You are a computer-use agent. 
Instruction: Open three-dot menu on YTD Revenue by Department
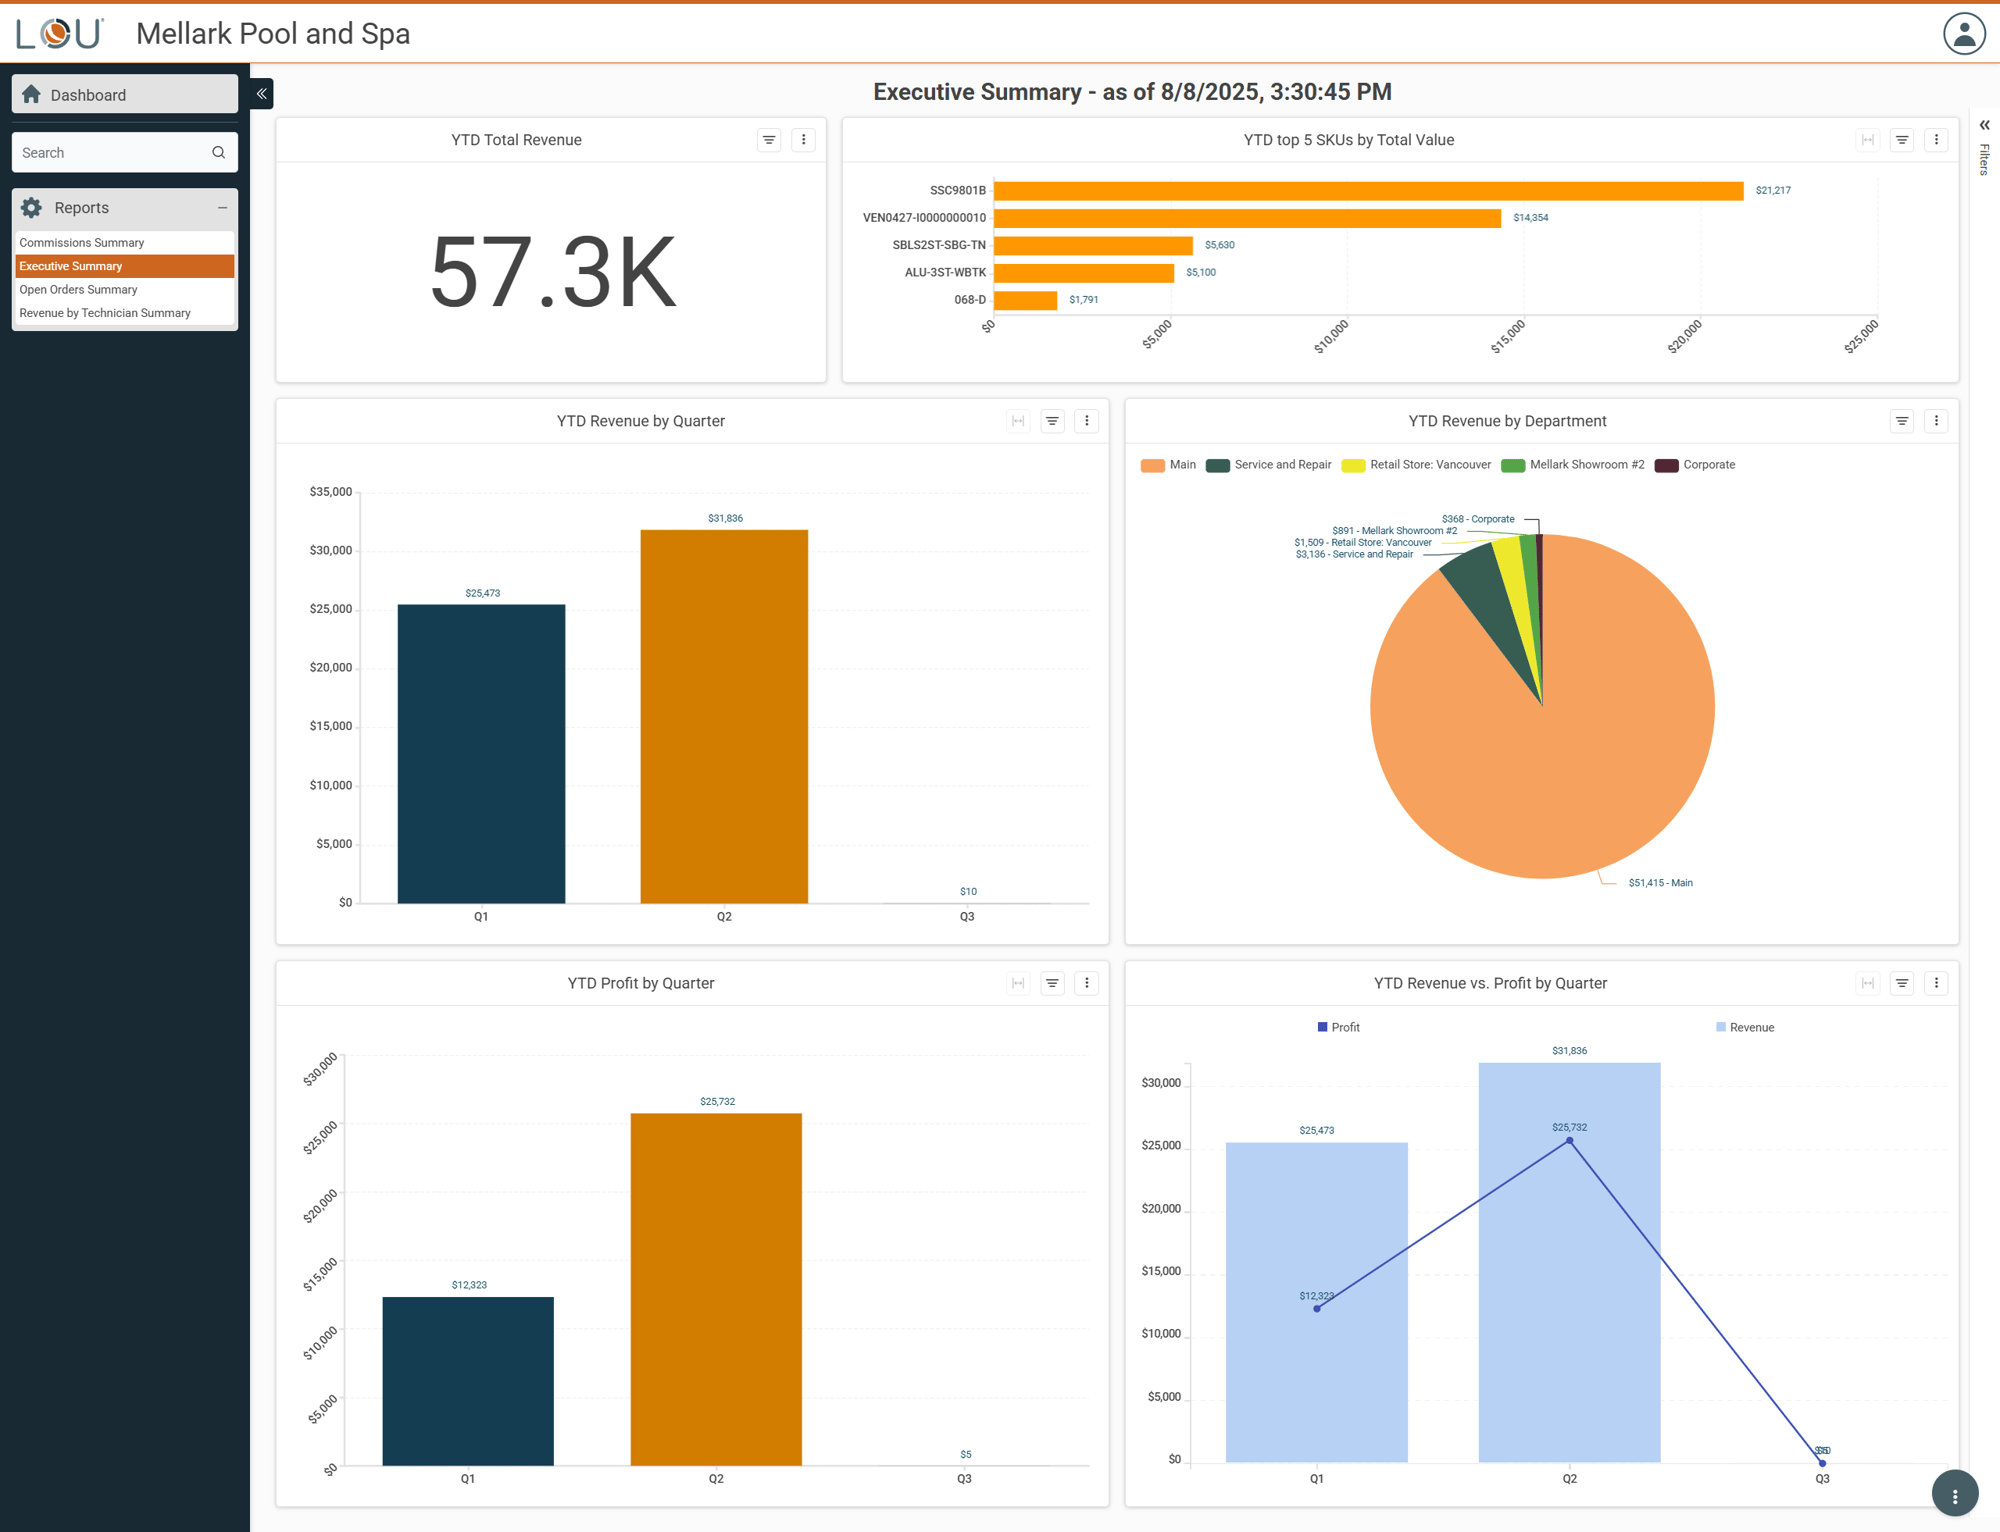(x=1936, y=421)
